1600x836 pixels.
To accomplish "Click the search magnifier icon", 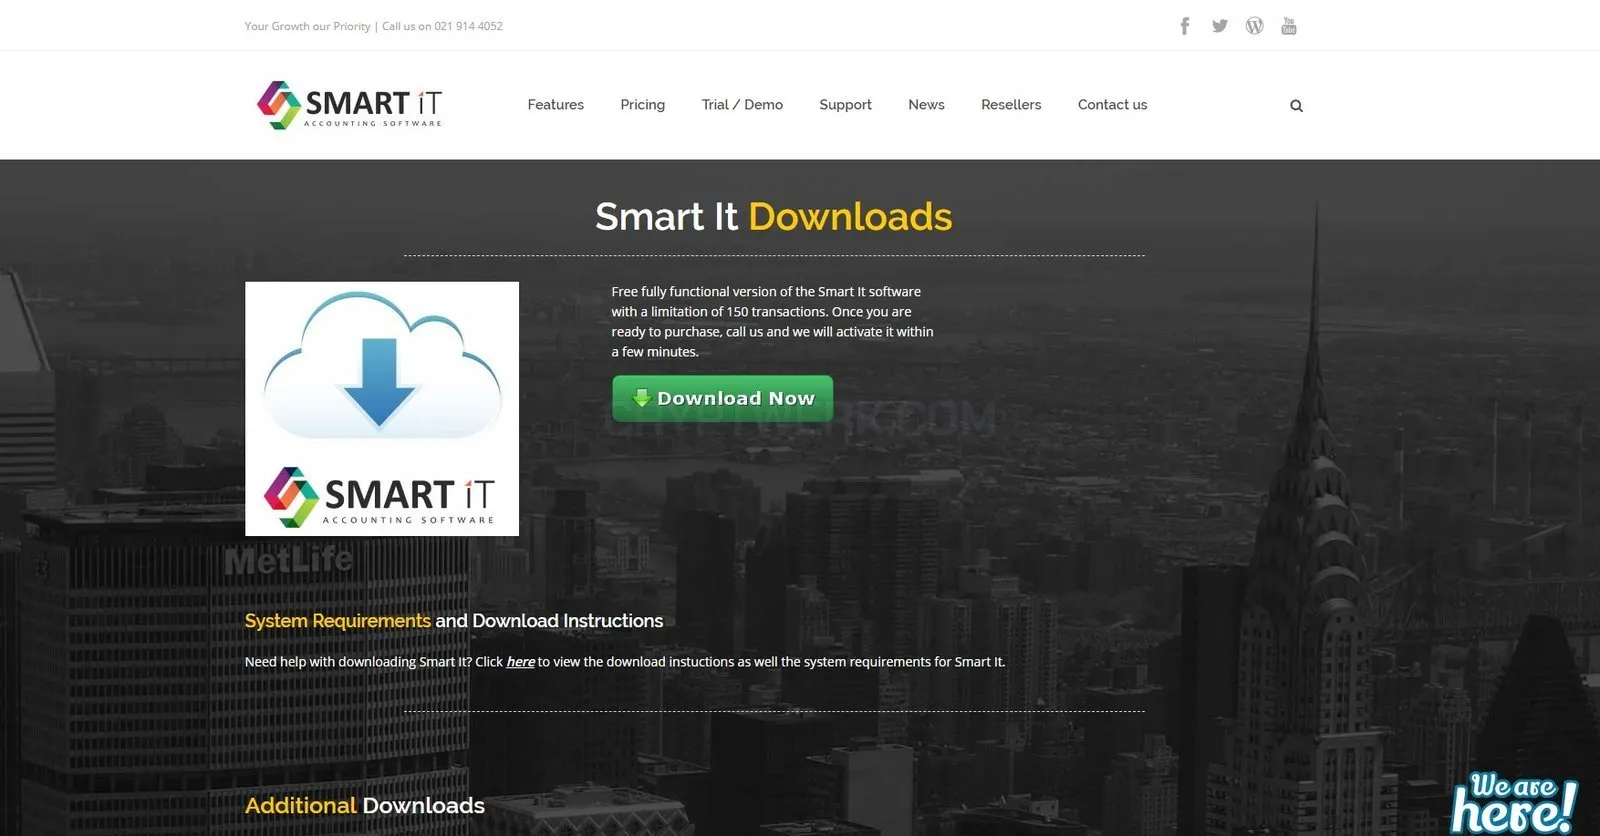I will point(1296,106).
